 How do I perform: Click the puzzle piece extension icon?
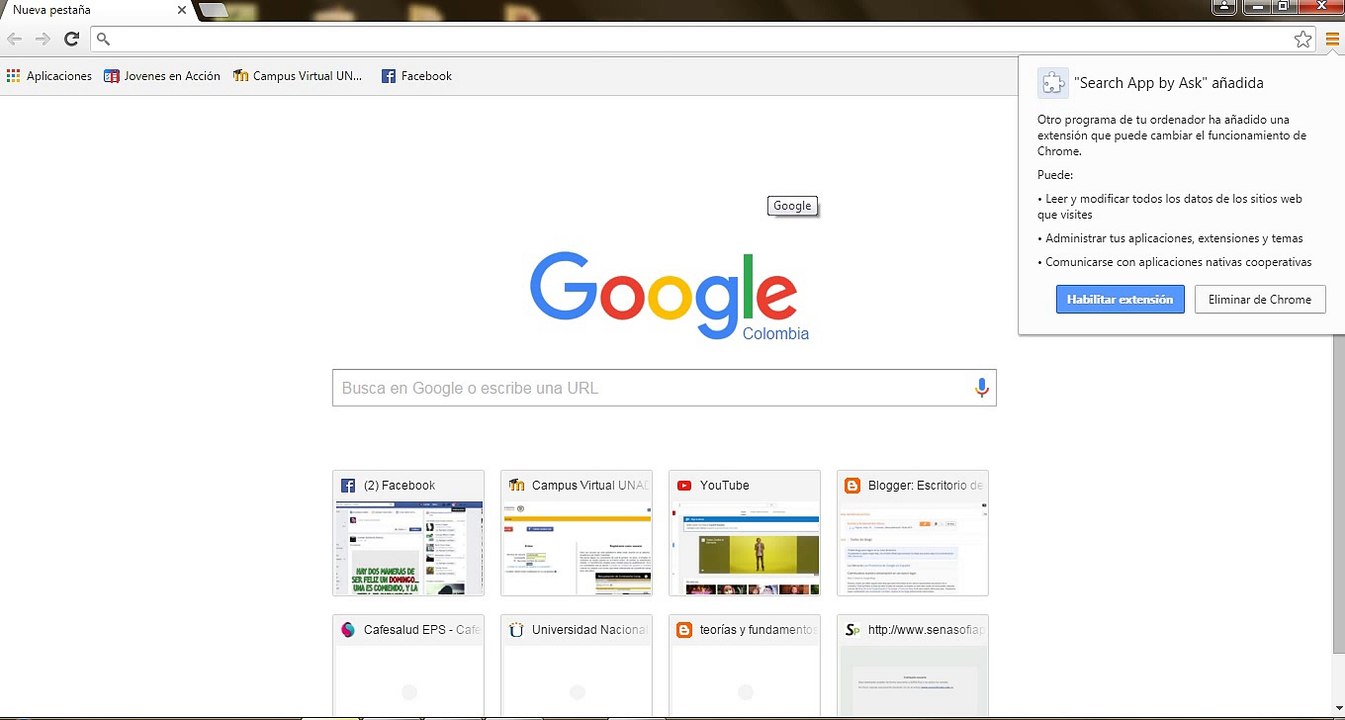click(x=1052, y=83)
